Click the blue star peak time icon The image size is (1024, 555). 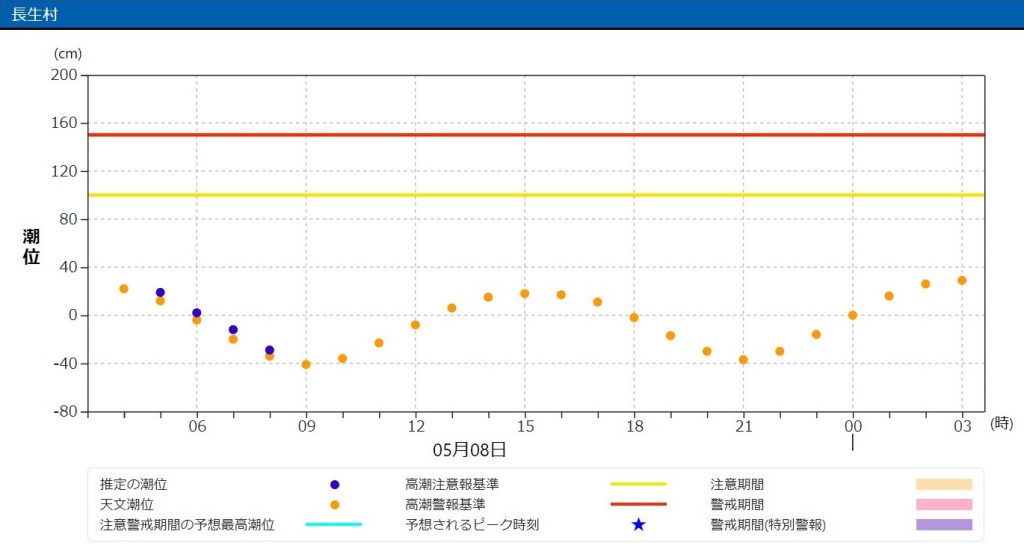click(x=639, y=524)
